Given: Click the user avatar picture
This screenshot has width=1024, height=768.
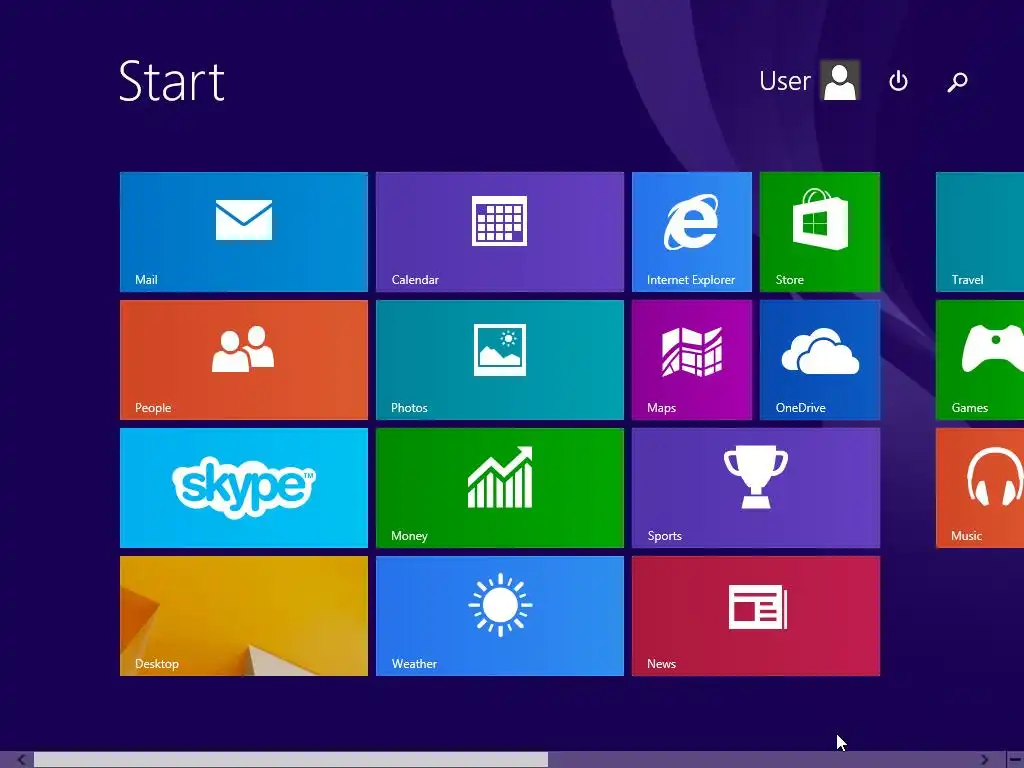Looking at the screenshot, I should 840,81.
